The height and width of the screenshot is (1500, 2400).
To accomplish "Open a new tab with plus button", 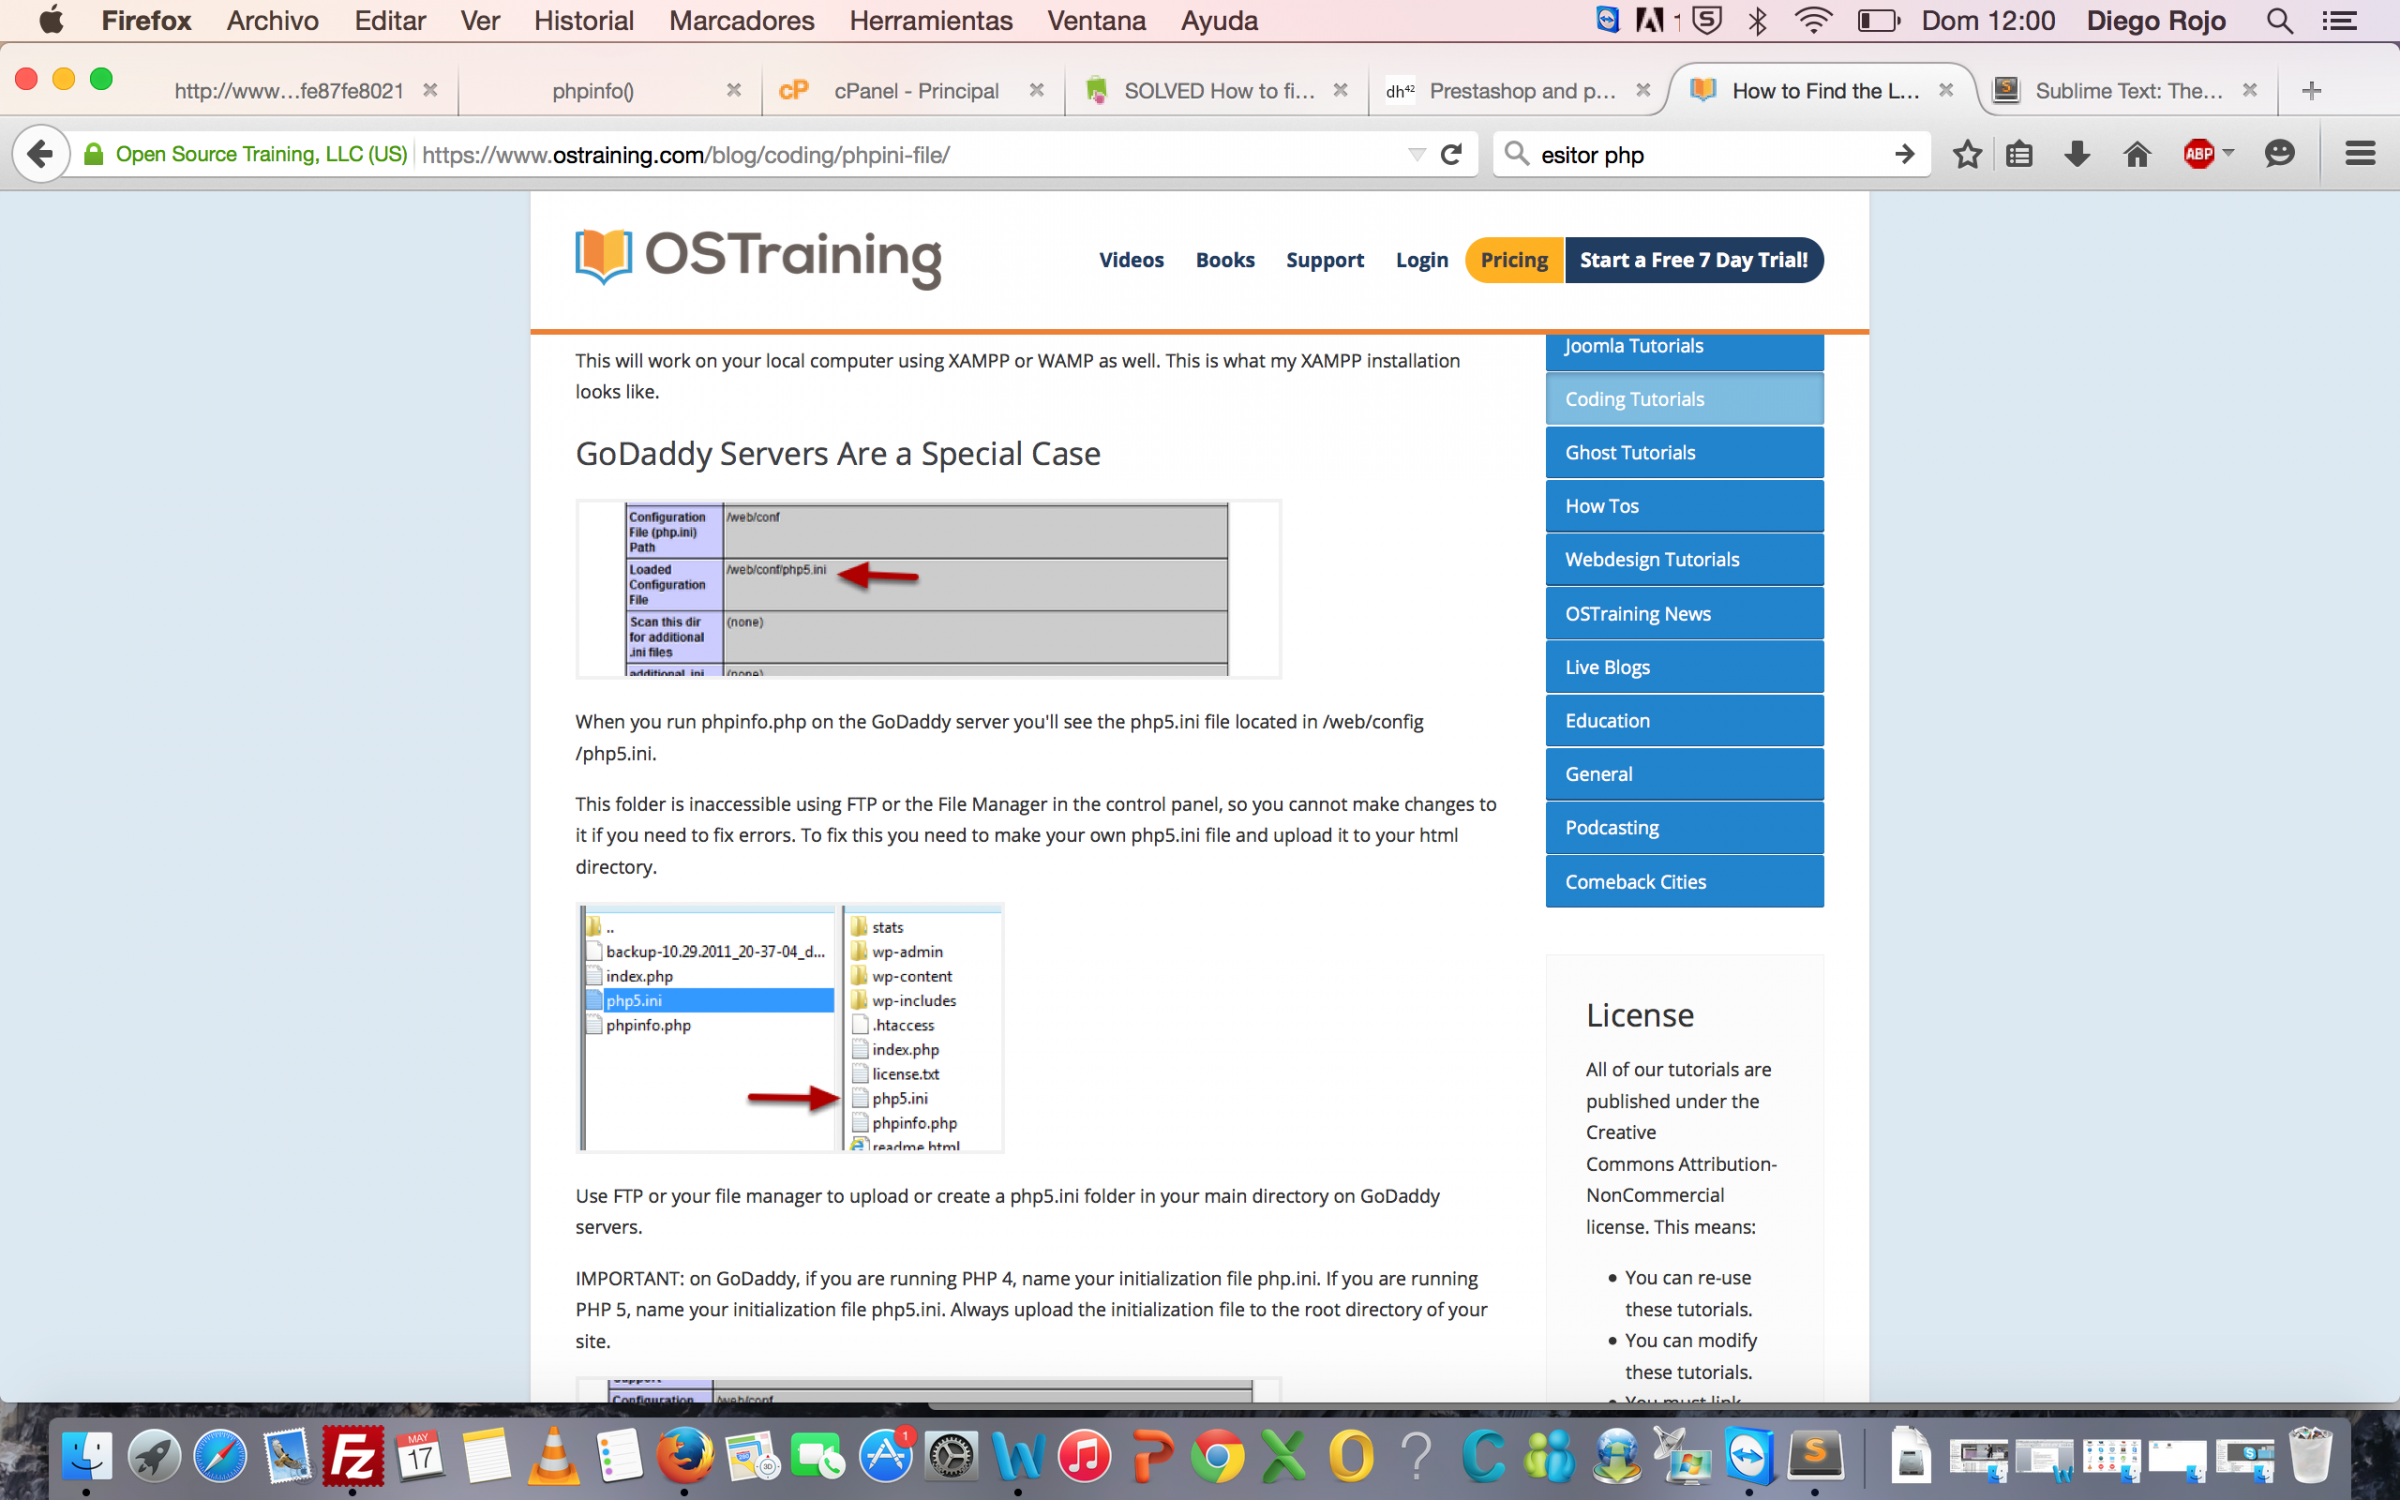I will 2311,91.
